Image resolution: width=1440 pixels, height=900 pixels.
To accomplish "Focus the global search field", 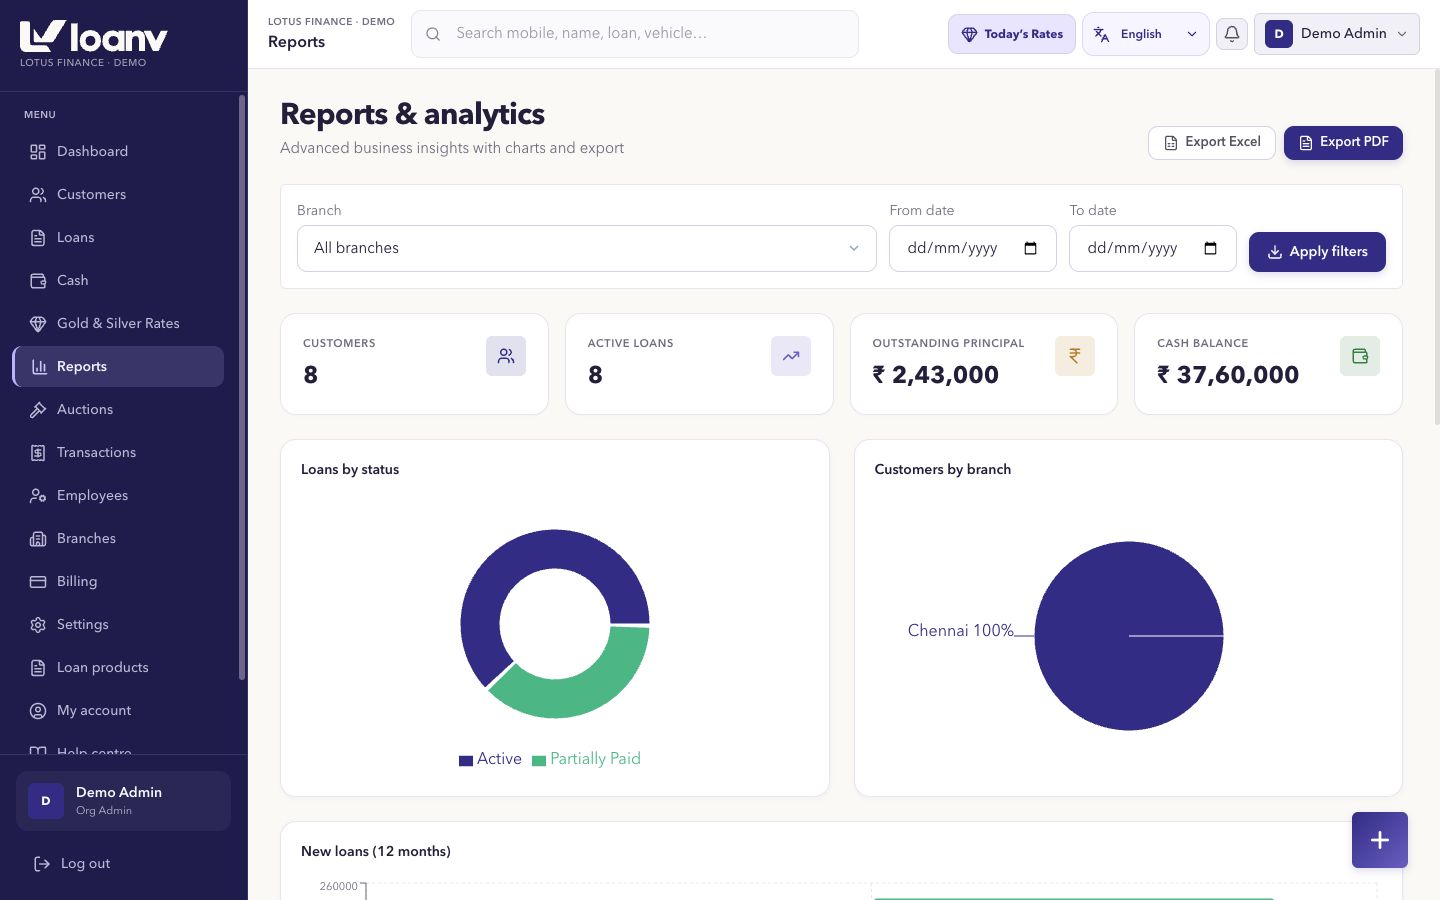I will (635, 34).
